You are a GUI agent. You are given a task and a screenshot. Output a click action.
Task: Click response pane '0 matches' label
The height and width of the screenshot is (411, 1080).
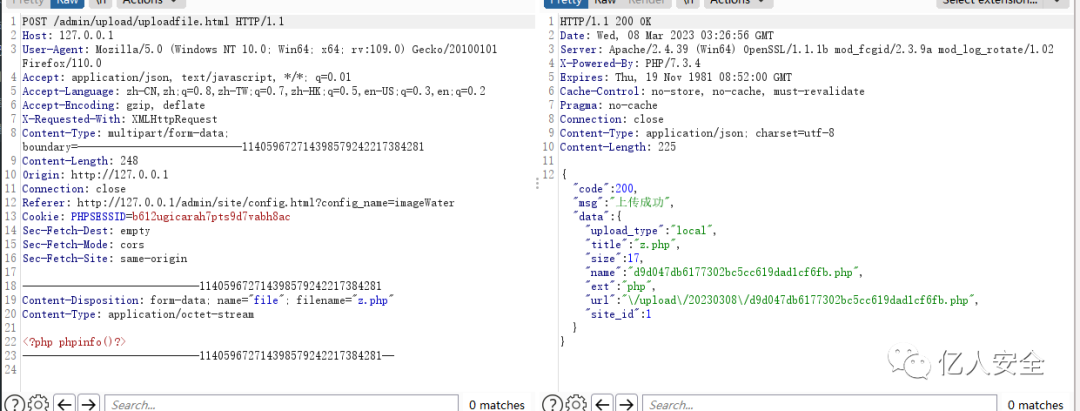[x=1035, y=405]
